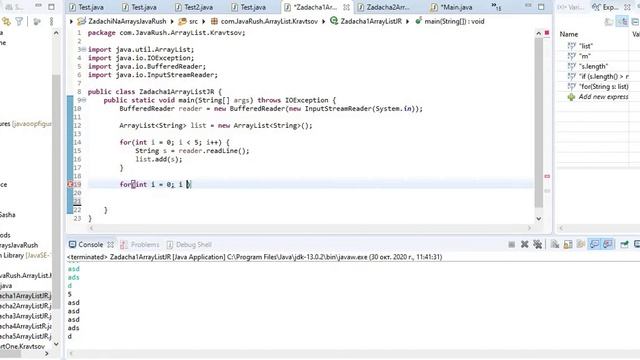This screenshot has width=640, height=360.
Task: Click main(String[]) : void in breadcrumb
Action: click(x=449, y=21)
